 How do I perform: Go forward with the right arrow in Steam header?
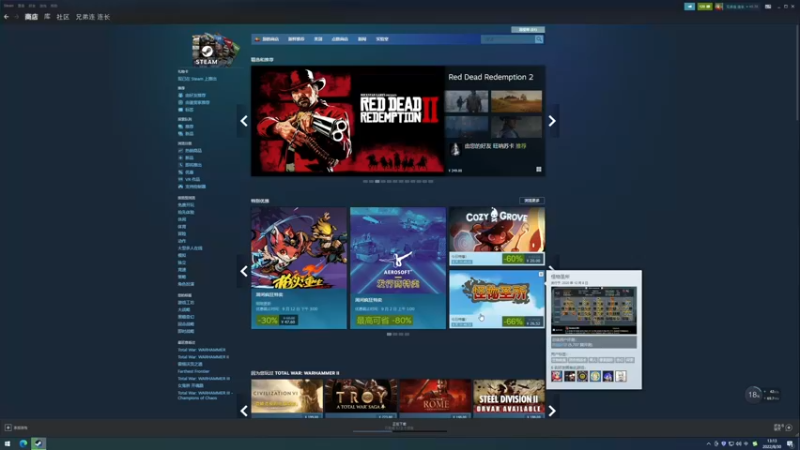[16, 17]
